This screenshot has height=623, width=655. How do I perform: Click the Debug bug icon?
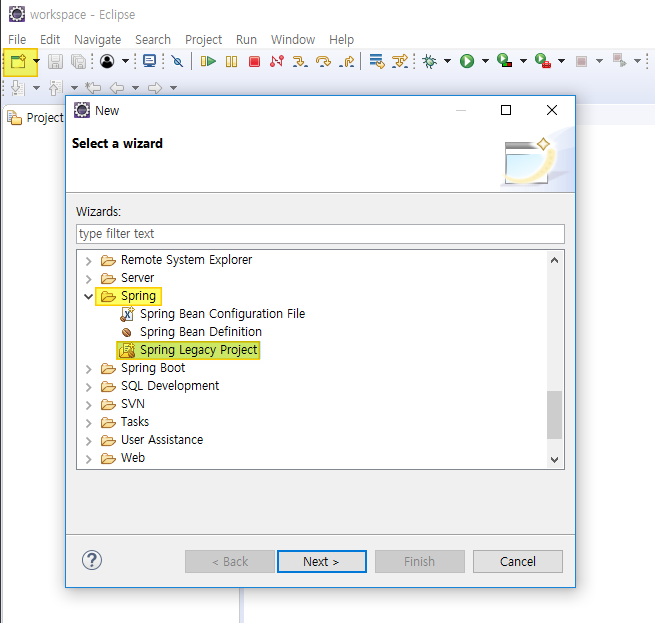429,61
